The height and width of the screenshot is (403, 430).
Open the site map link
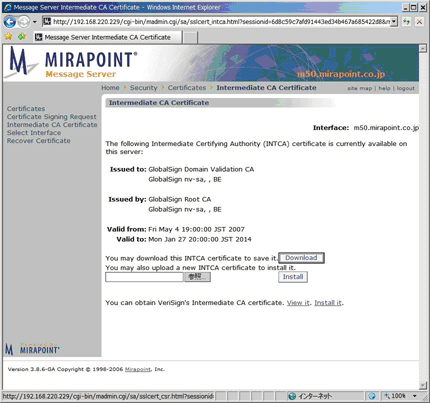click(x=359, y=88)
